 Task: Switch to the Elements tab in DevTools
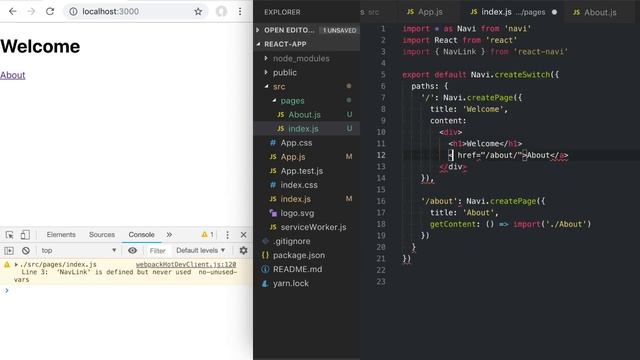[61, 235]
